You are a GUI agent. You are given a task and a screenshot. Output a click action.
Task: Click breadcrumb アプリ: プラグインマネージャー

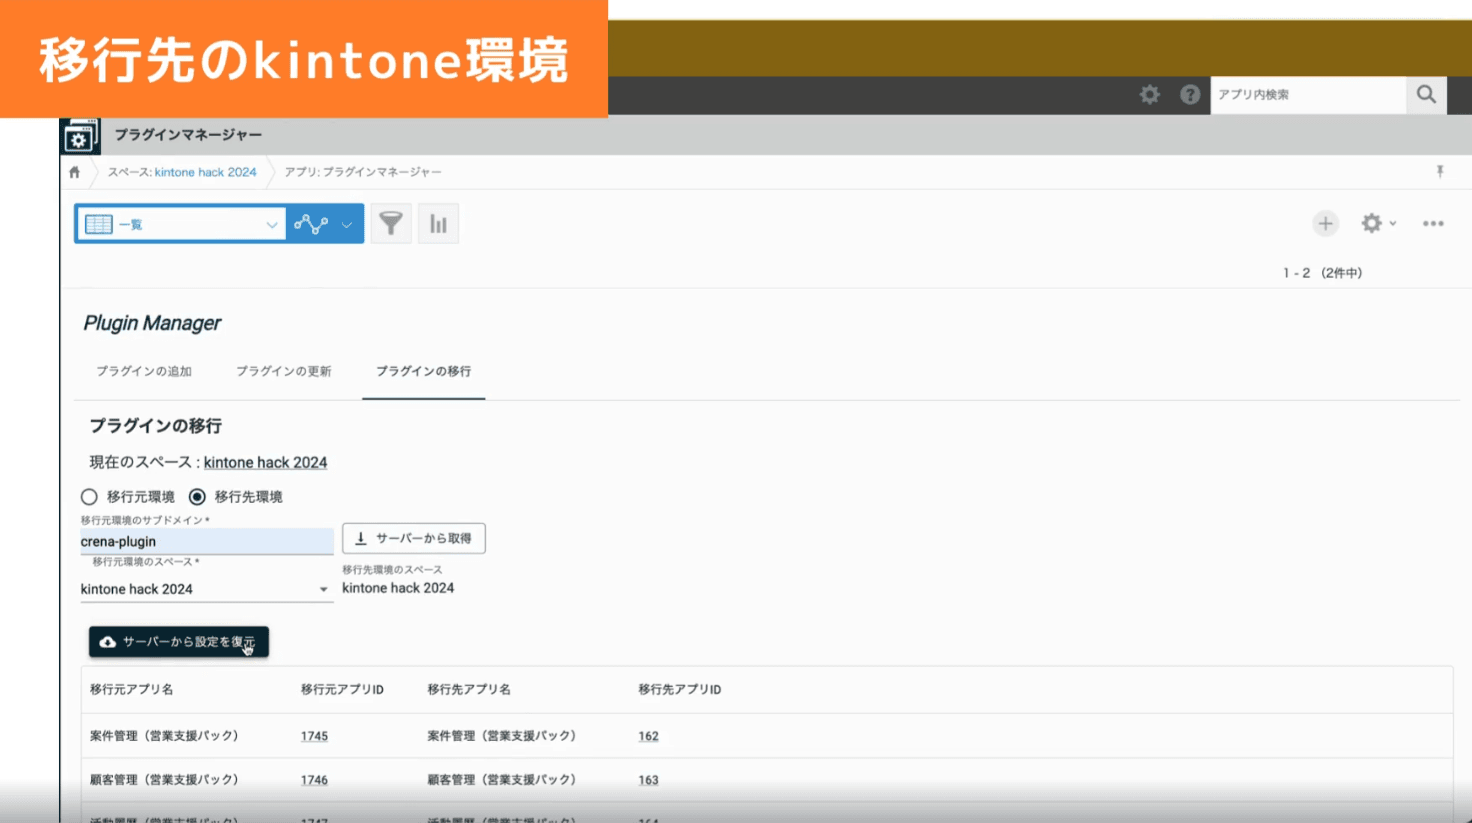point(363,172)
